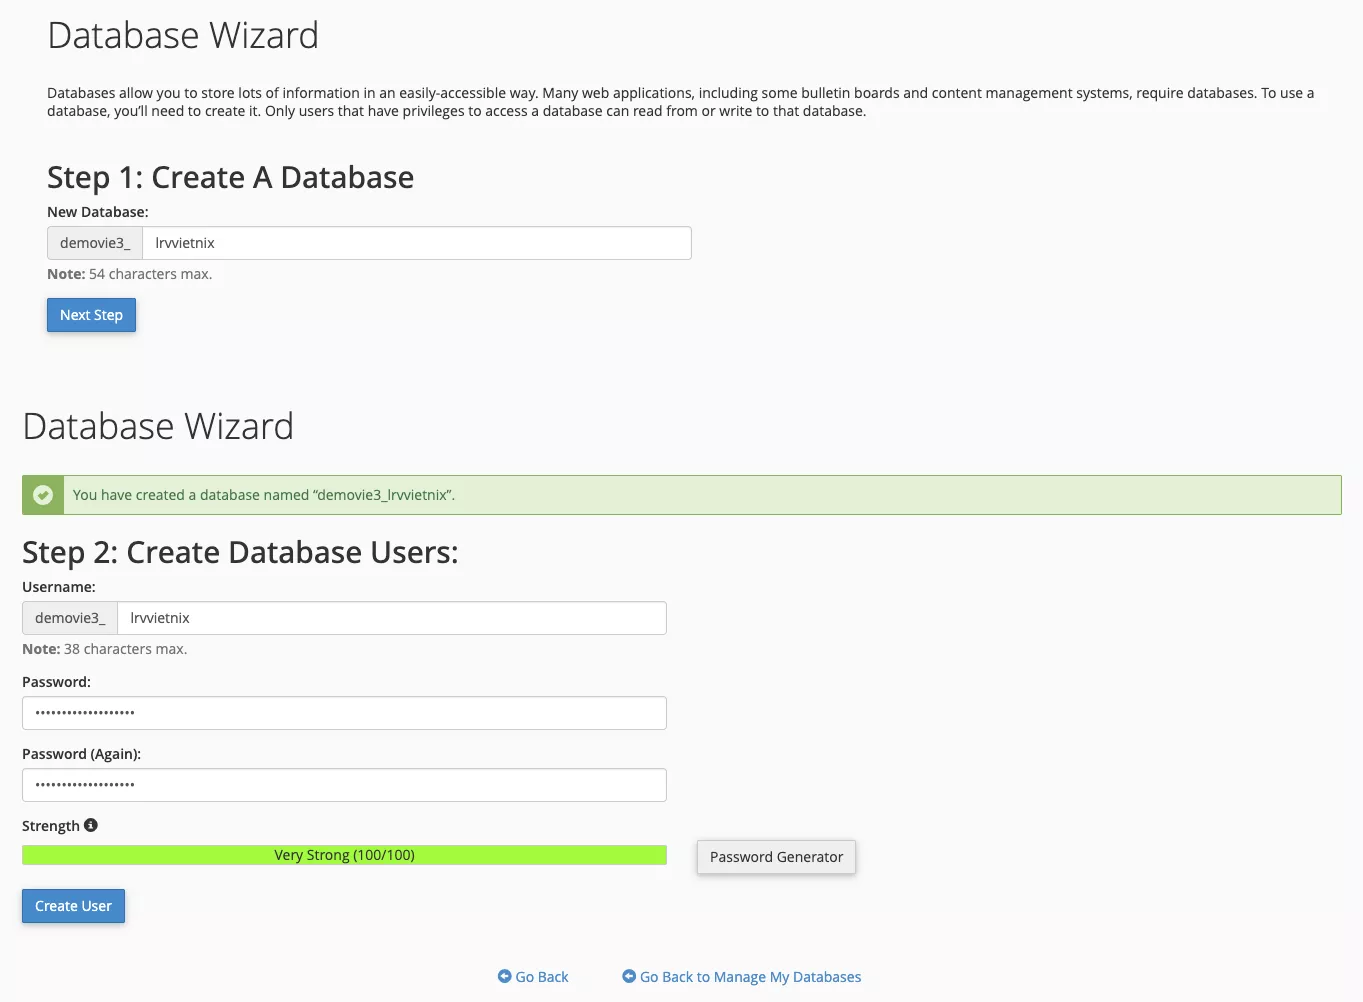Click the Password input field
Screen dimensions: 1363x1002
(344, 712)
